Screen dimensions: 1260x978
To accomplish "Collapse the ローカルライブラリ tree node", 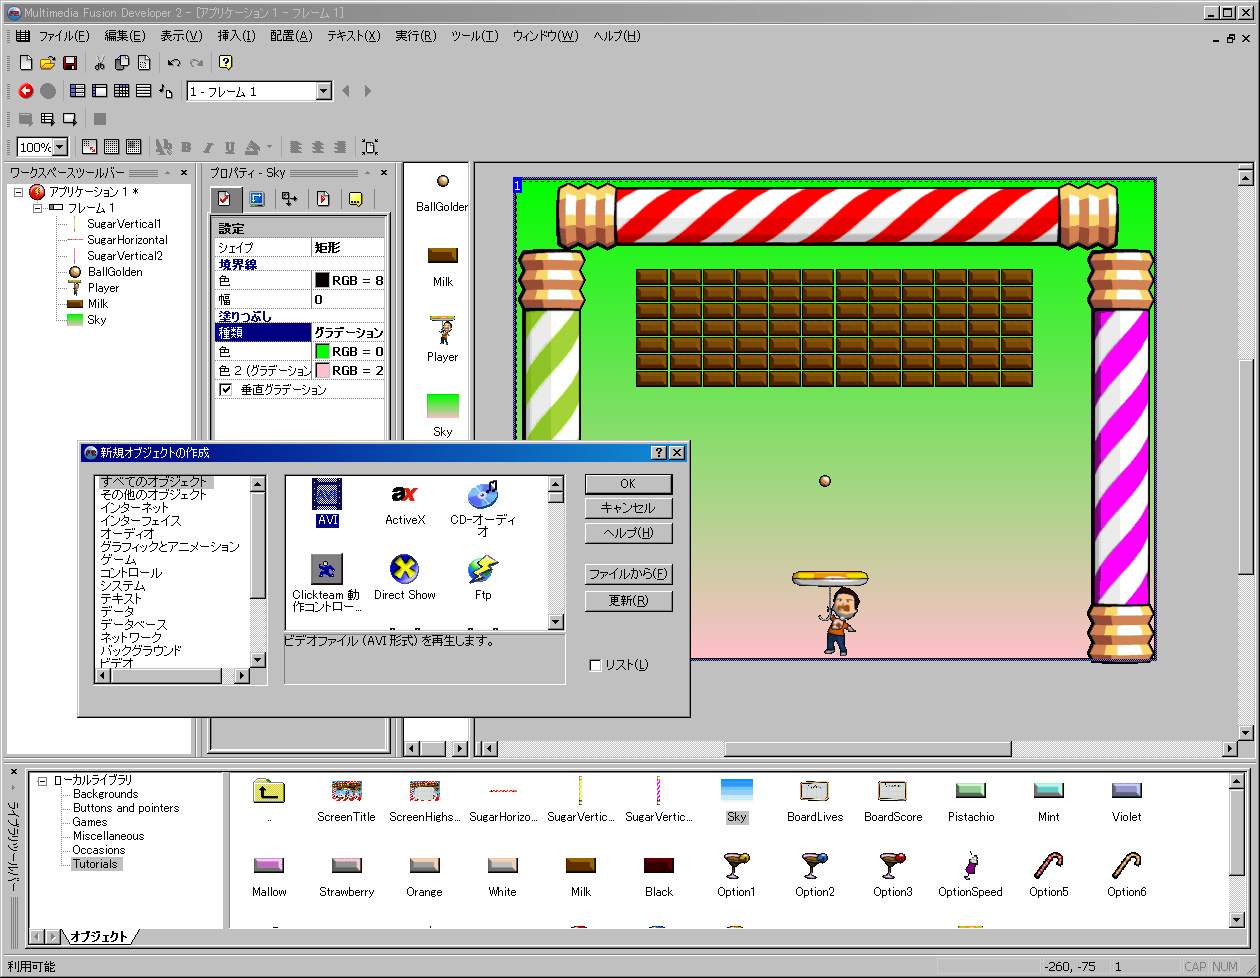I will point(43,780).
